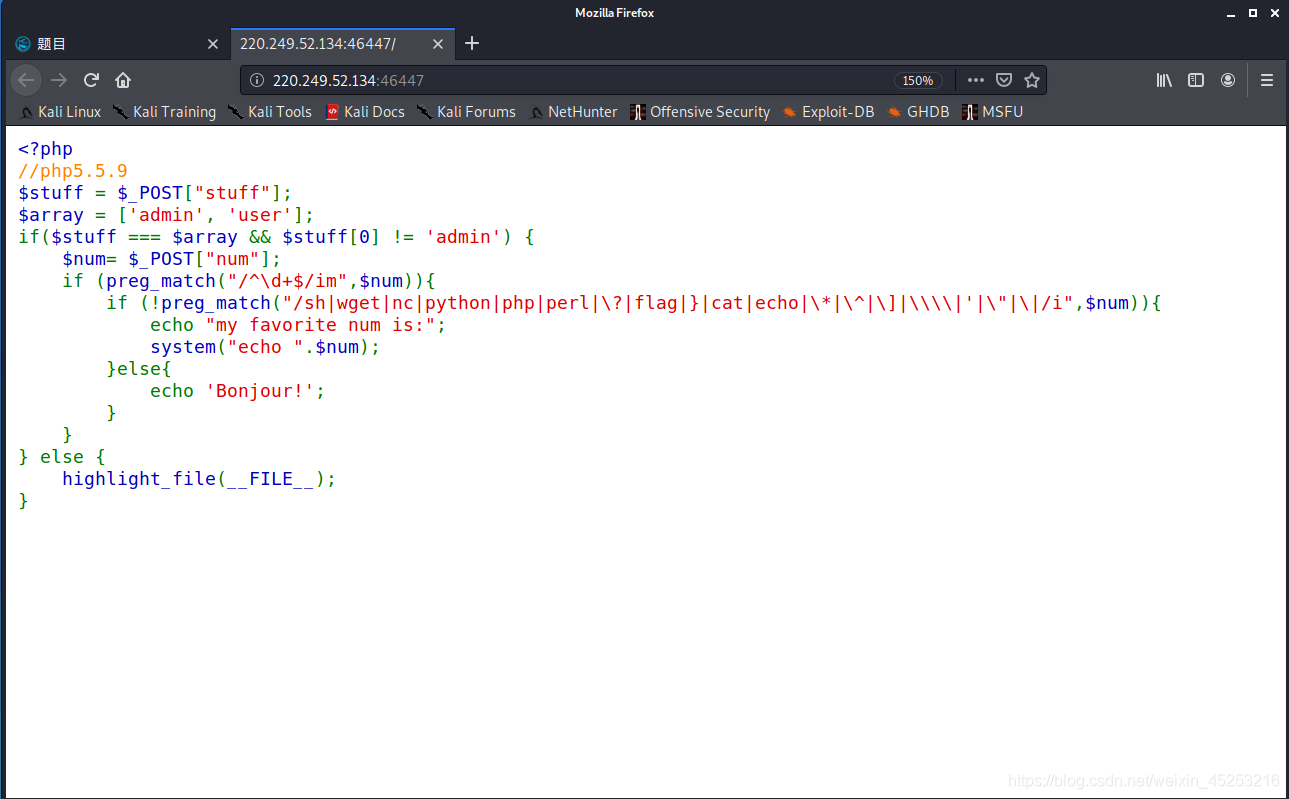
Task: Click the '$num= $_POST["num"];' line
Action: pyautogui.click(x=172, y=259)
